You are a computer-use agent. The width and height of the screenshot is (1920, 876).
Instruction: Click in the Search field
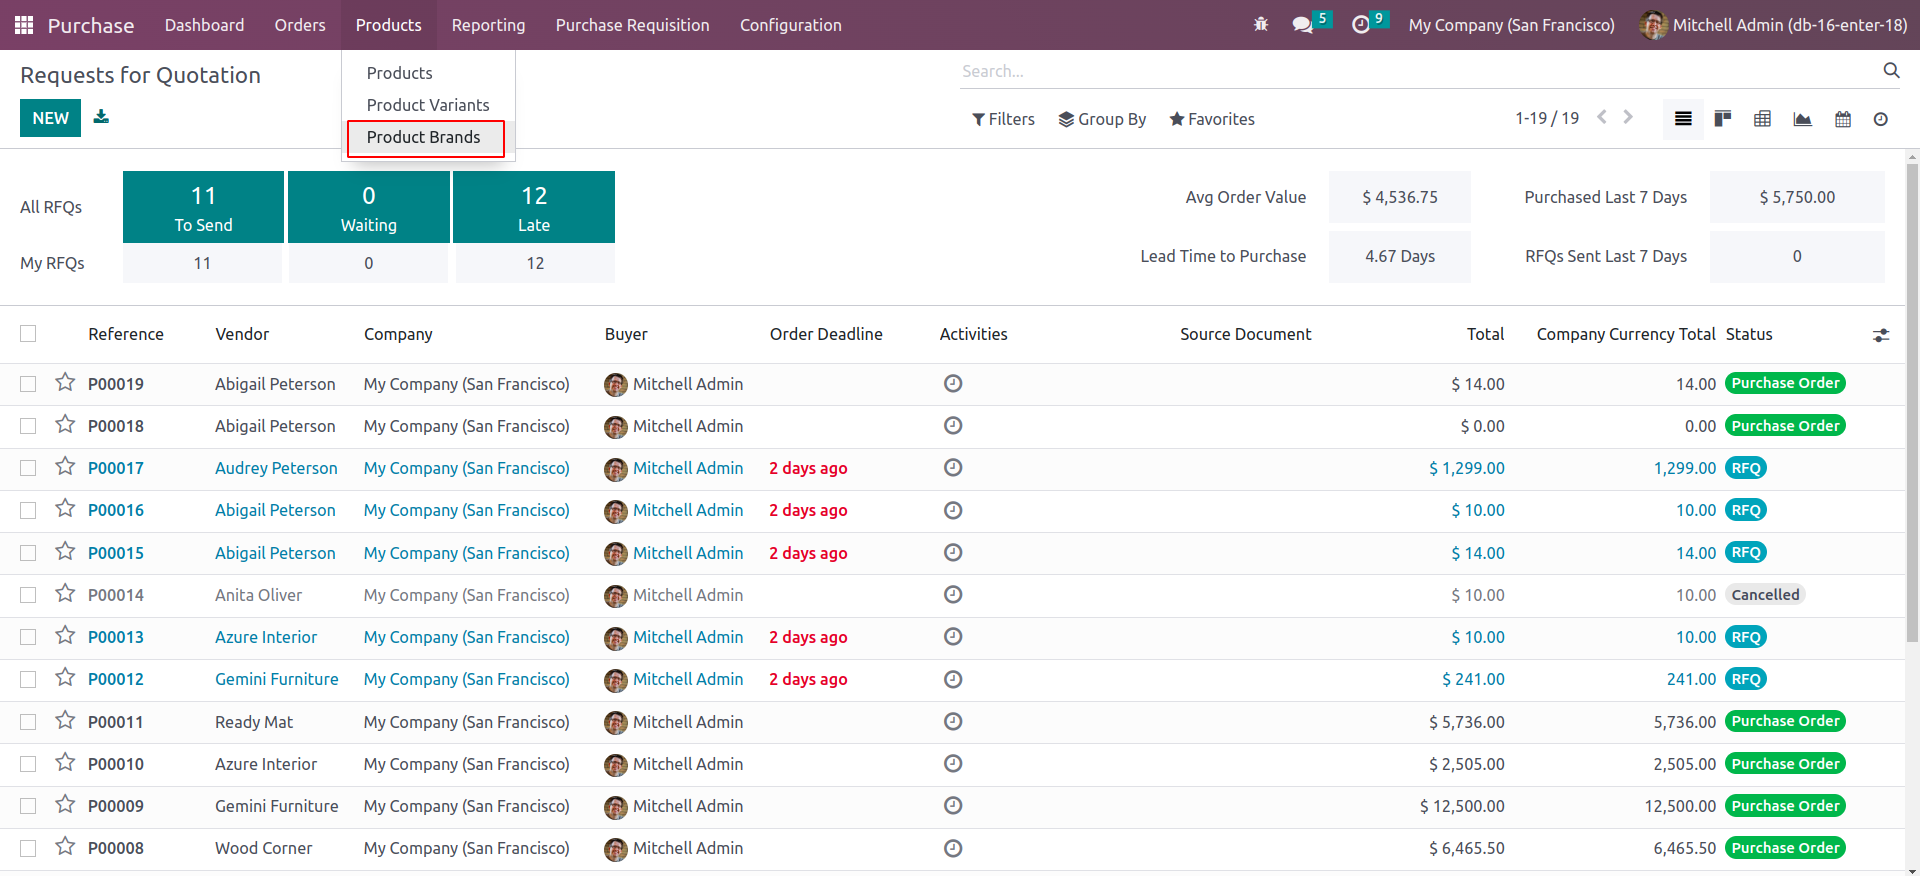point(1420,71)
